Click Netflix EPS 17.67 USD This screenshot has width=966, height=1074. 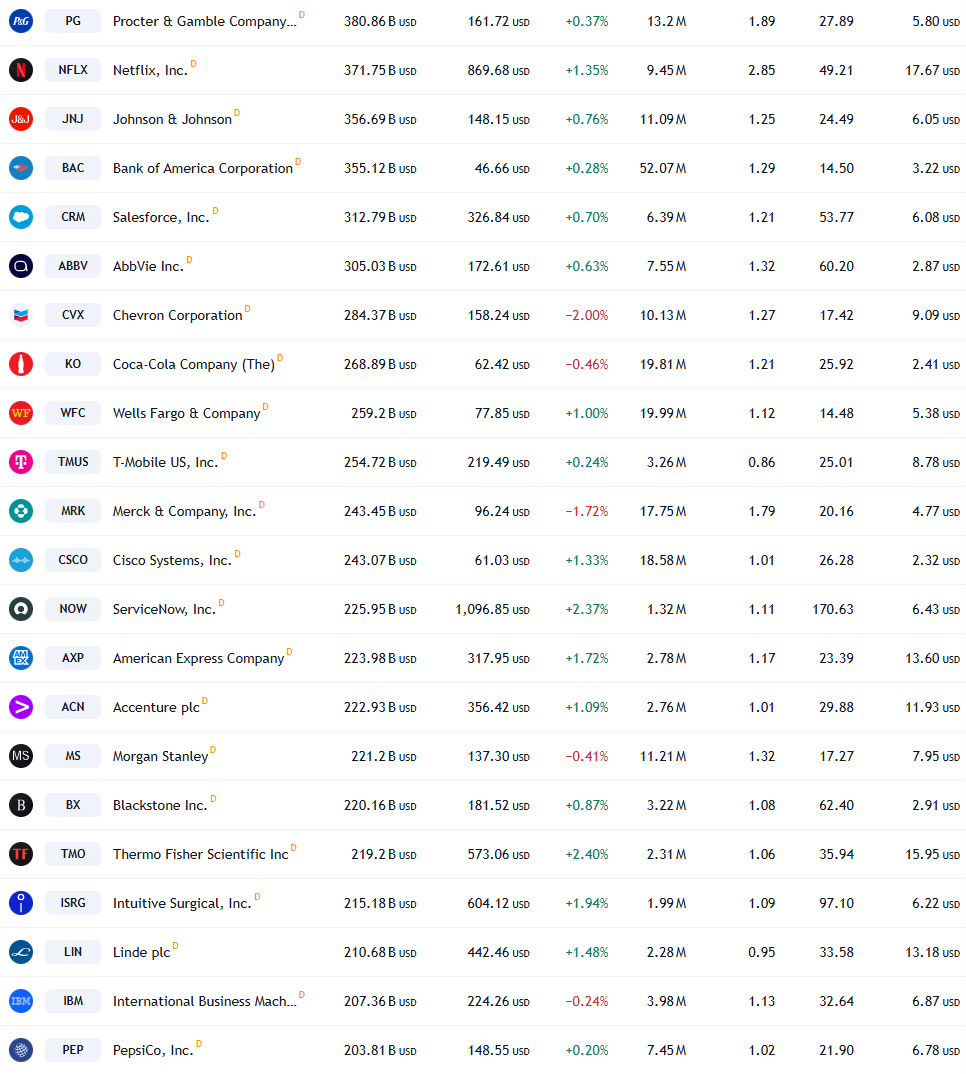(932, 71)
